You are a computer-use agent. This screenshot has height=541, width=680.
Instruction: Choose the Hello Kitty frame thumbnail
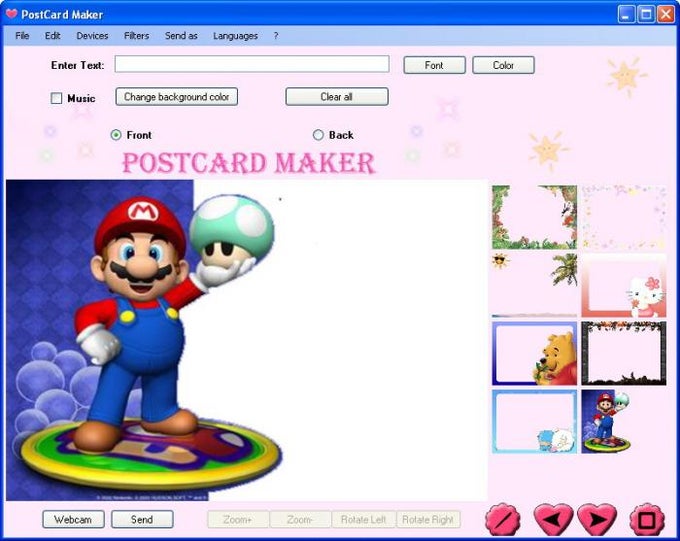(x=624, y=285)
